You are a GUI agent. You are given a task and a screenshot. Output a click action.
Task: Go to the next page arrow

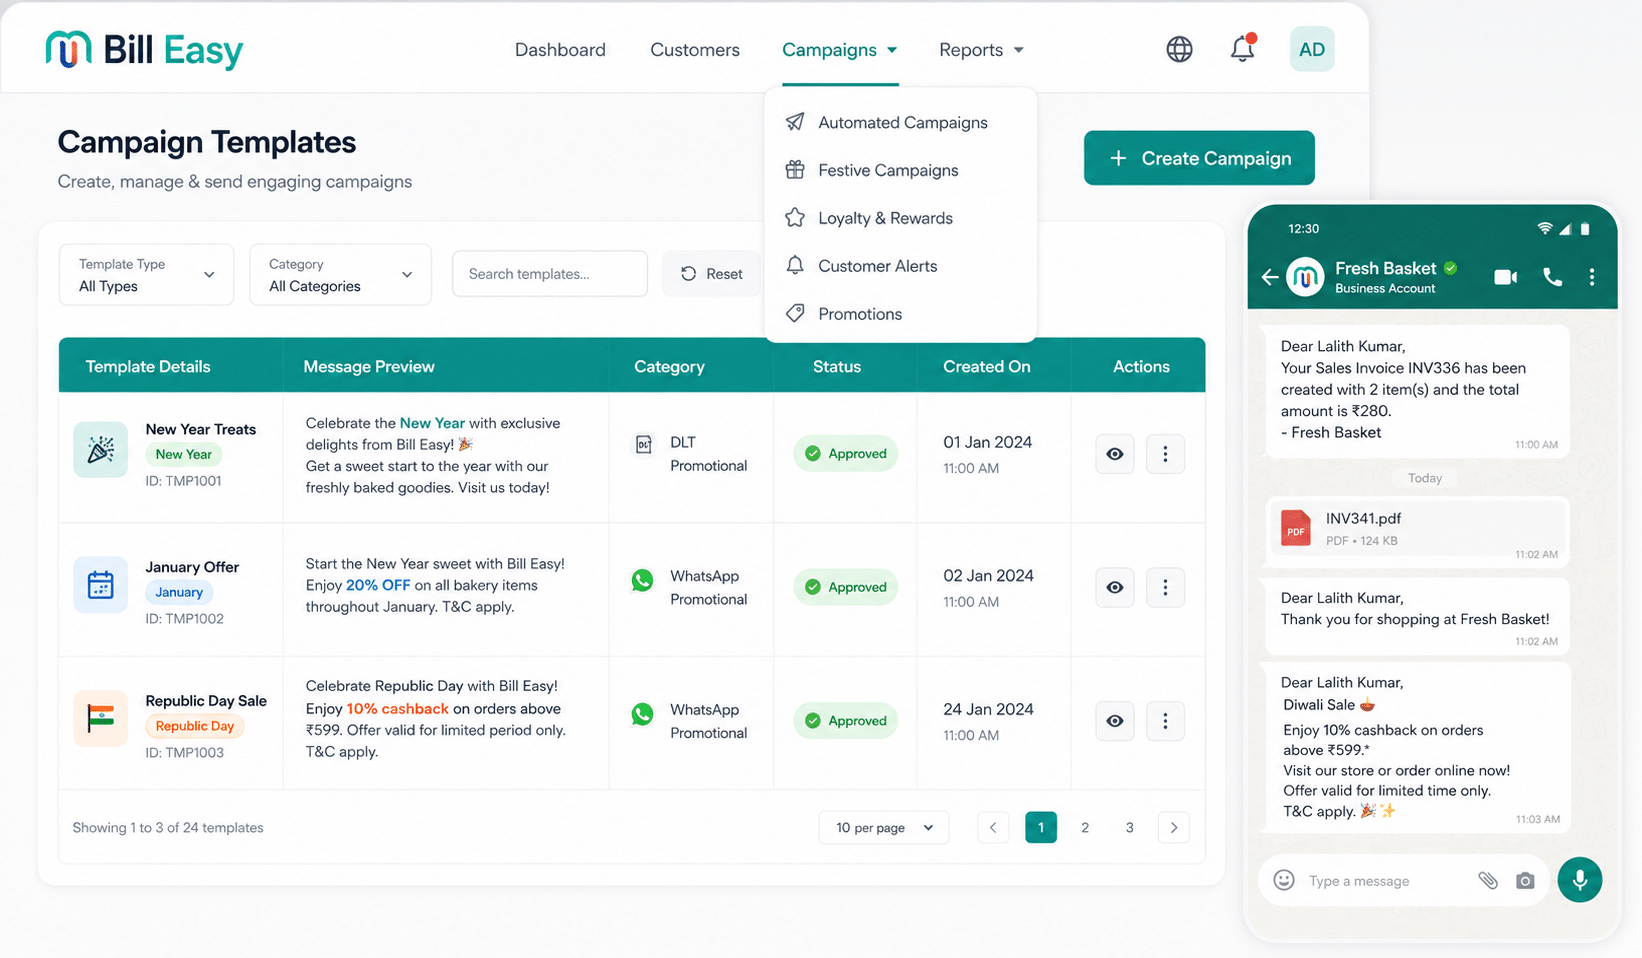point(1174,827)
